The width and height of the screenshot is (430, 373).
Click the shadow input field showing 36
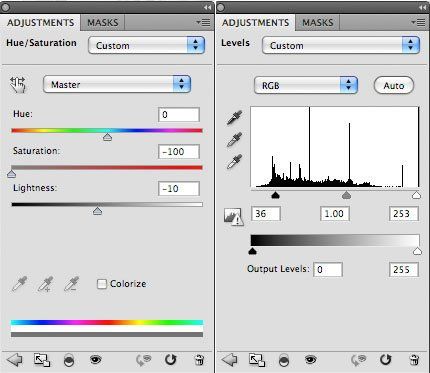pos(266,214)
